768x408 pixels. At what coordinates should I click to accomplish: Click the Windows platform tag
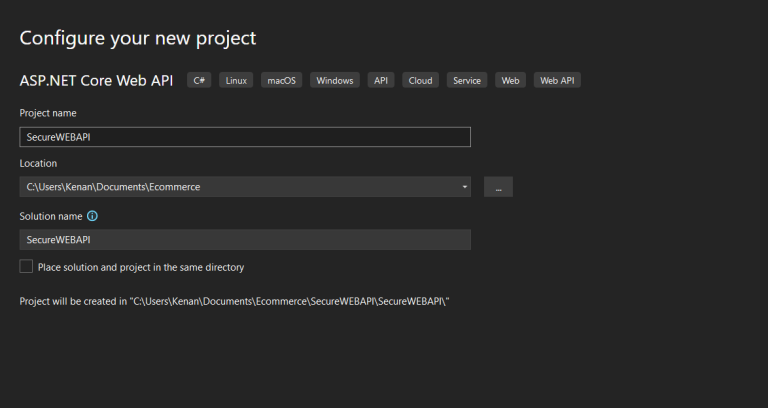click(334, 80)
